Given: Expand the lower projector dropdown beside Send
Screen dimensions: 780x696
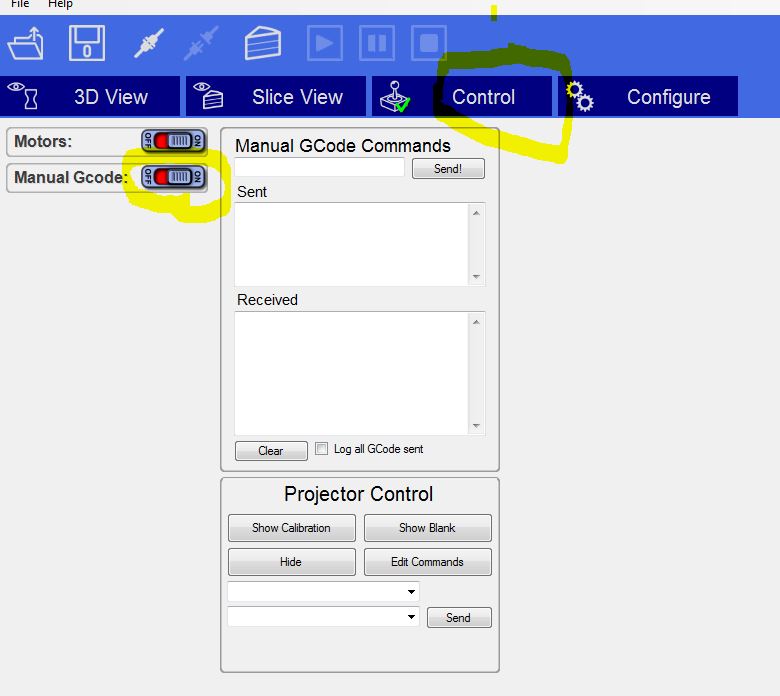Looking at the screenshot, I should click(x=411, y=617).
